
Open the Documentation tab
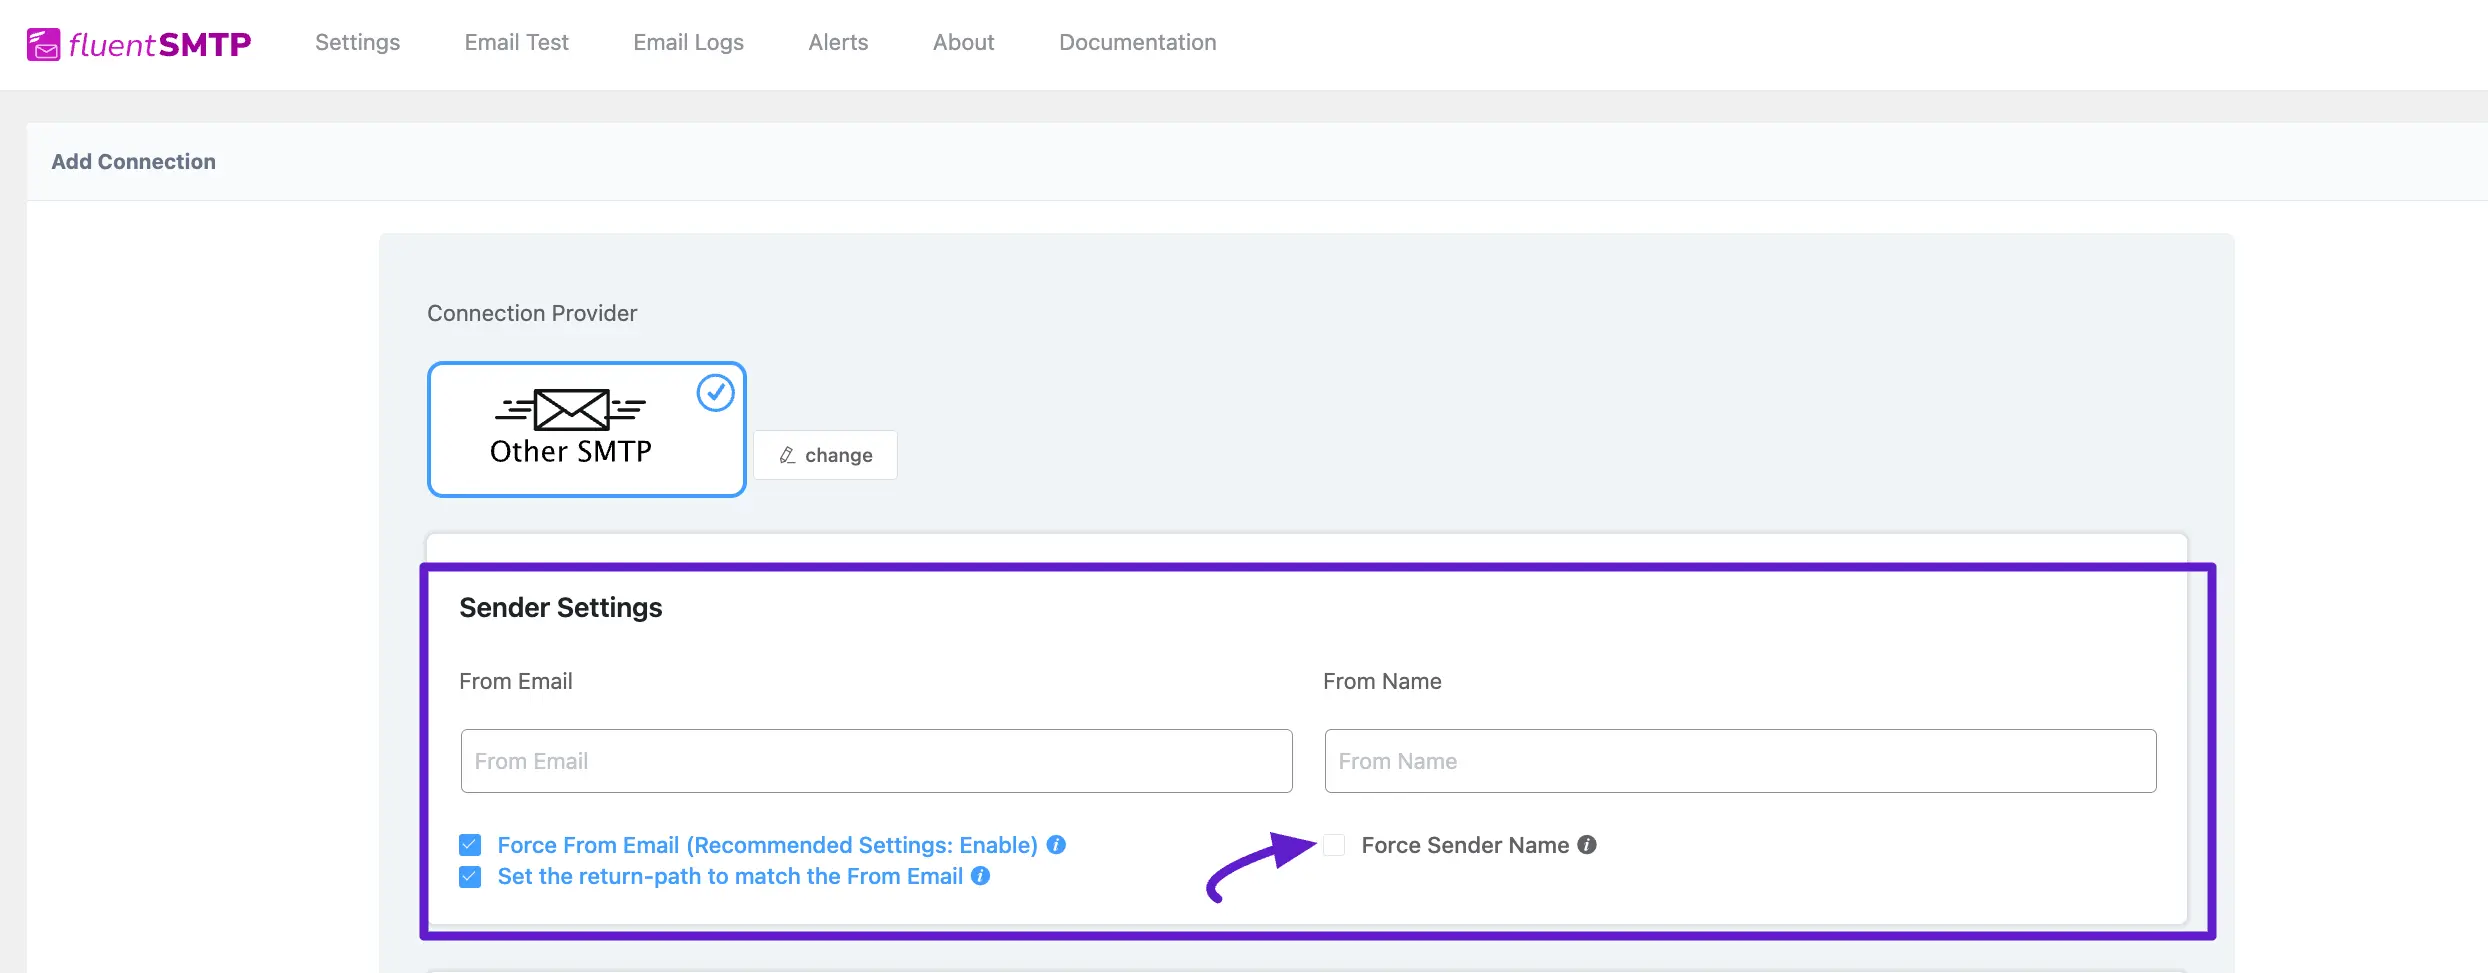(1137, 42)
